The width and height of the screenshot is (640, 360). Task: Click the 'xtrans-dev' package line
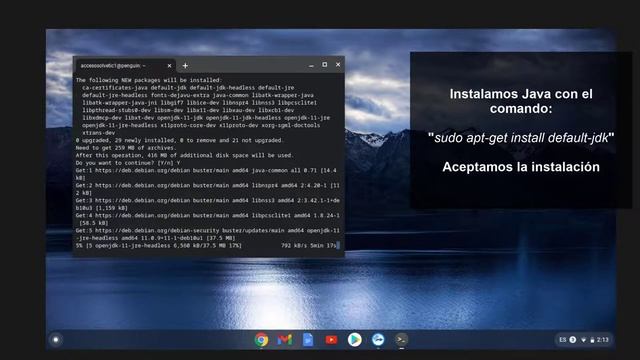click(98, 133)
